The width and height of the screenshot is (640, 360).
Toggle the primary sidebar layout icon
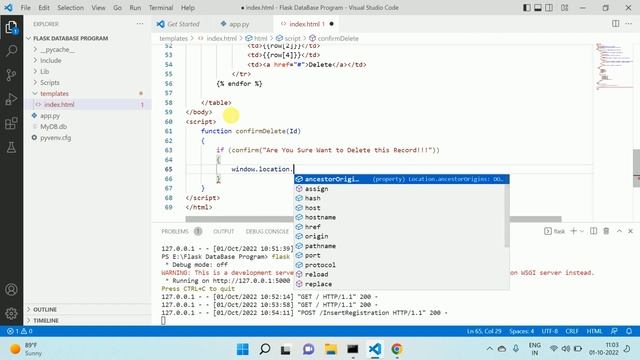pyautogui.click(x=527, y=8)
